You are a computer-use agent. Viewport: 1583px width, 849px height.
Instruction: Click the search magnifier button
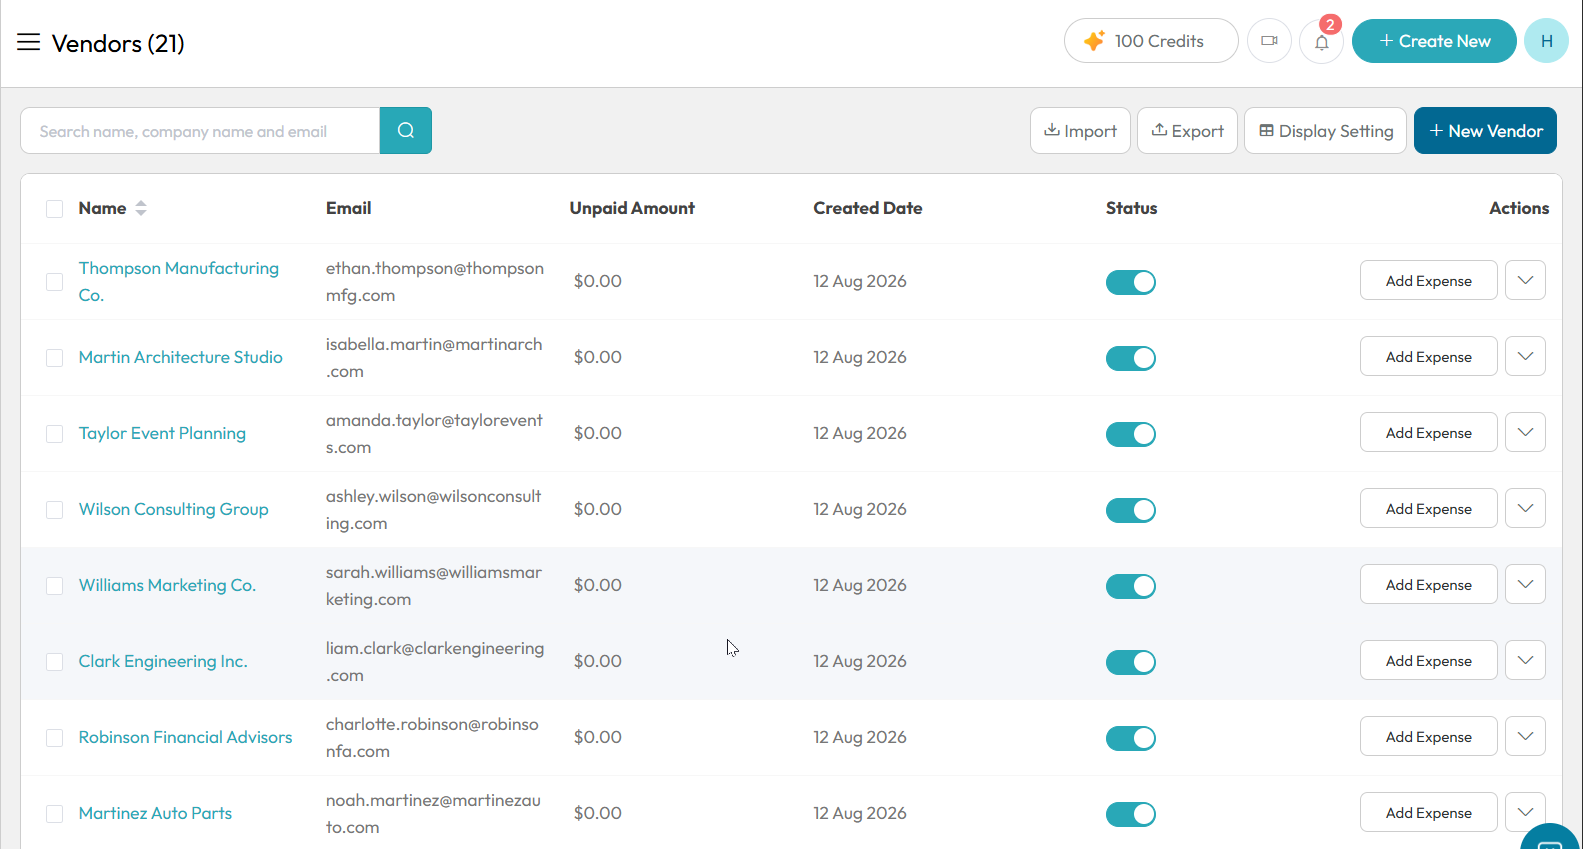[406, 130]
